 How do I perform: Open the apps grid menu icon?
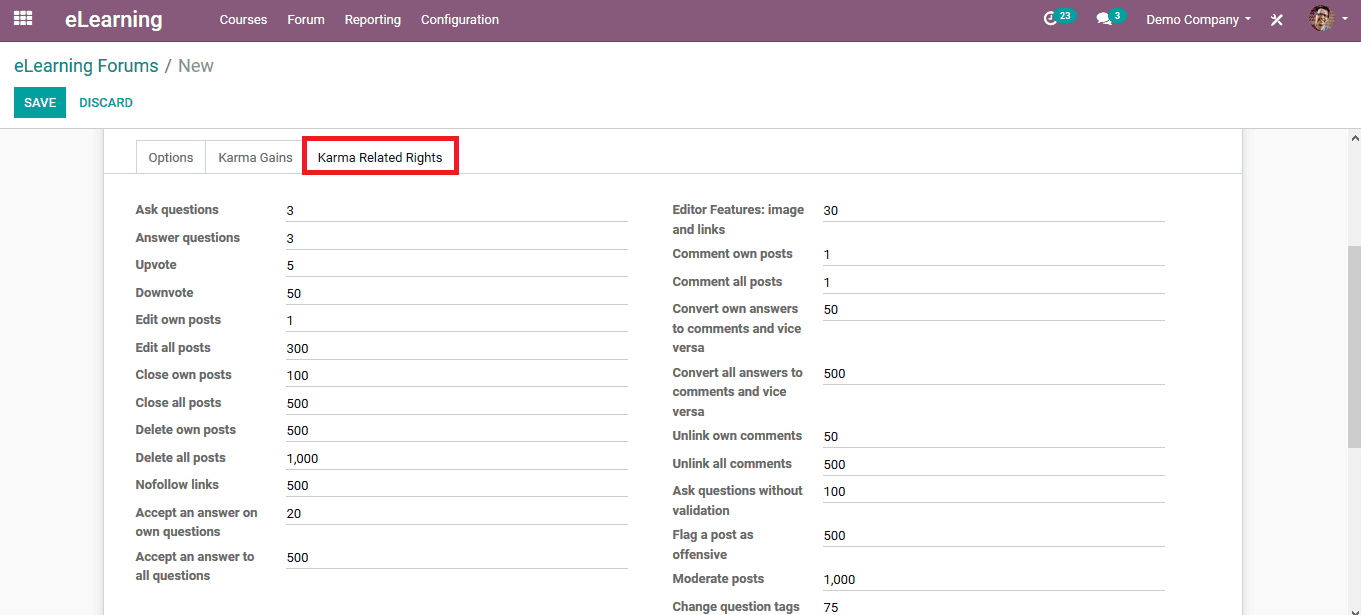[x=22, y=18]
